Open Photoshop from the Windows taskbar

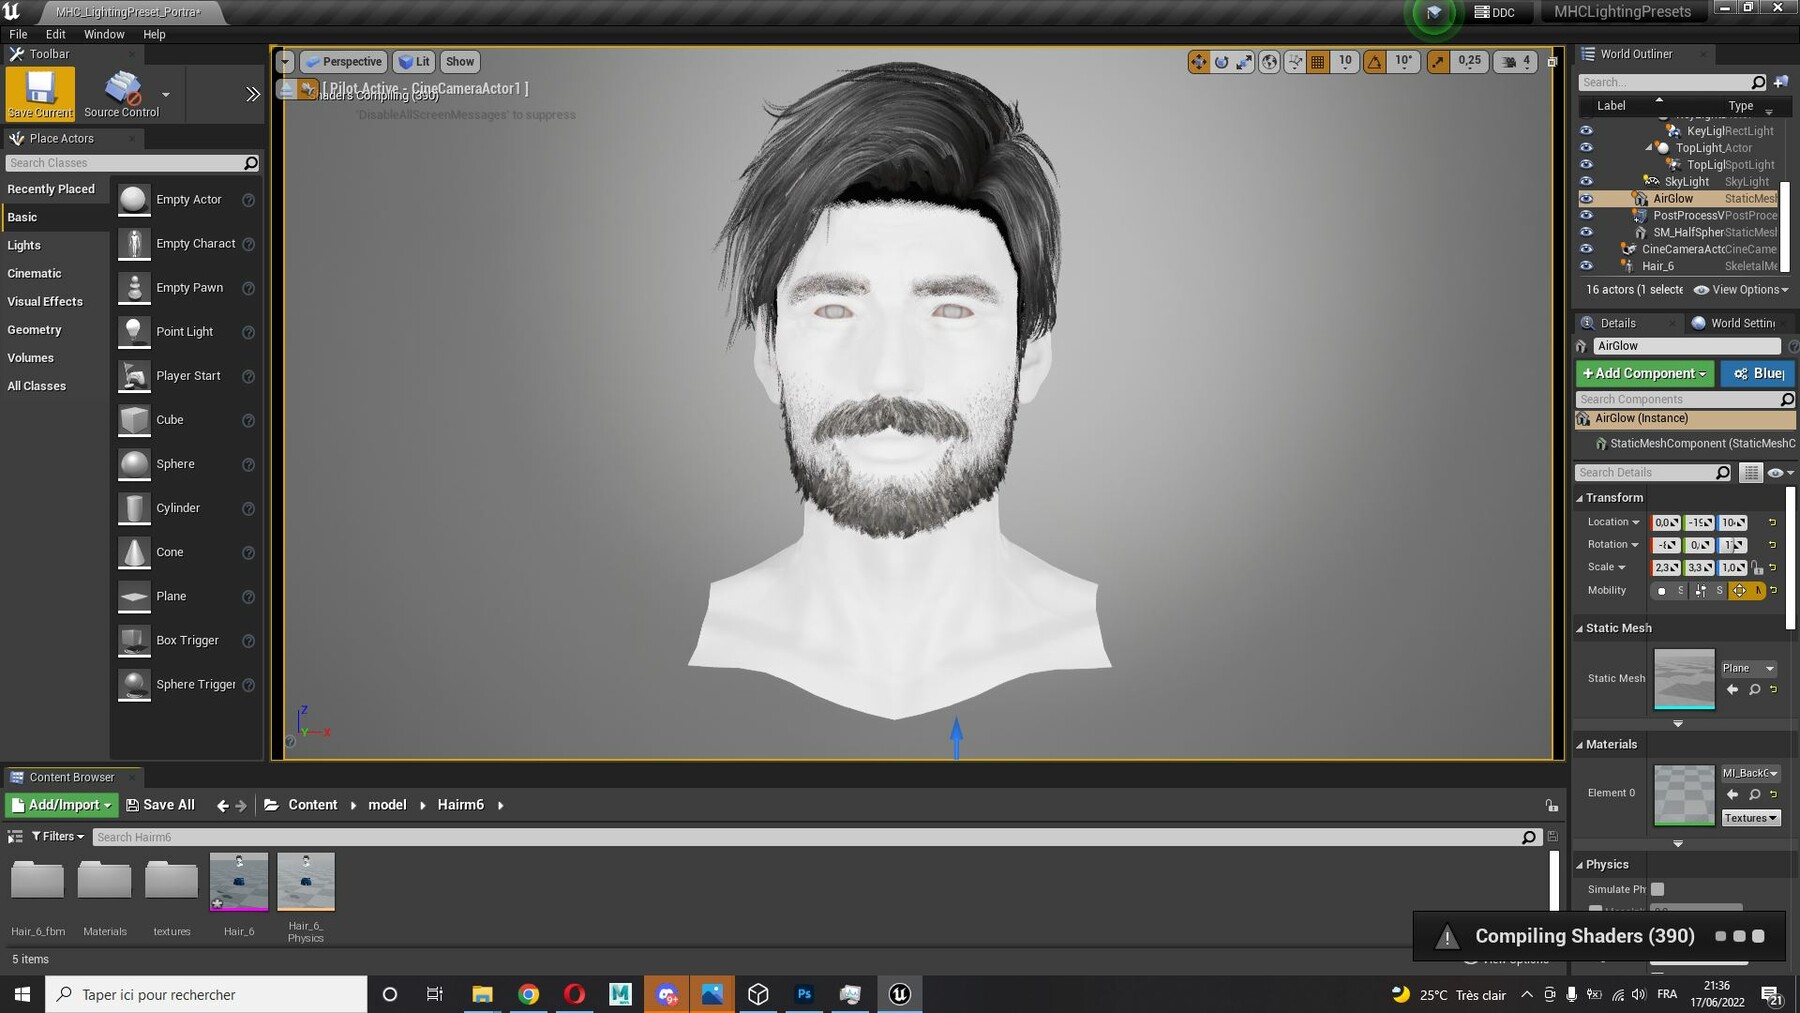(x=804, y=994)
